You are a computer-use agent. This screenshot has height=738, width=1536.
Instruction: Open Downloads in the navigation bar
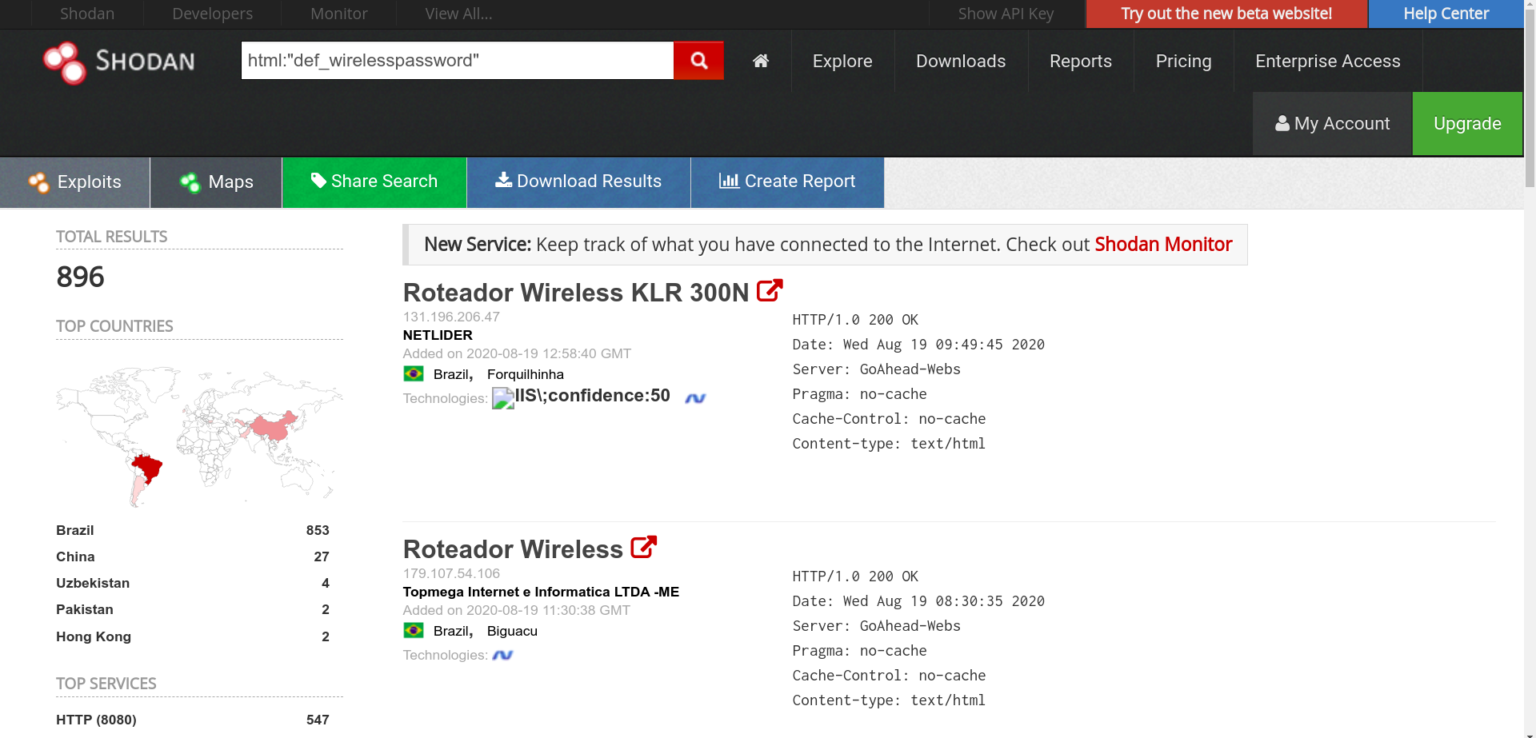(961, 61)
